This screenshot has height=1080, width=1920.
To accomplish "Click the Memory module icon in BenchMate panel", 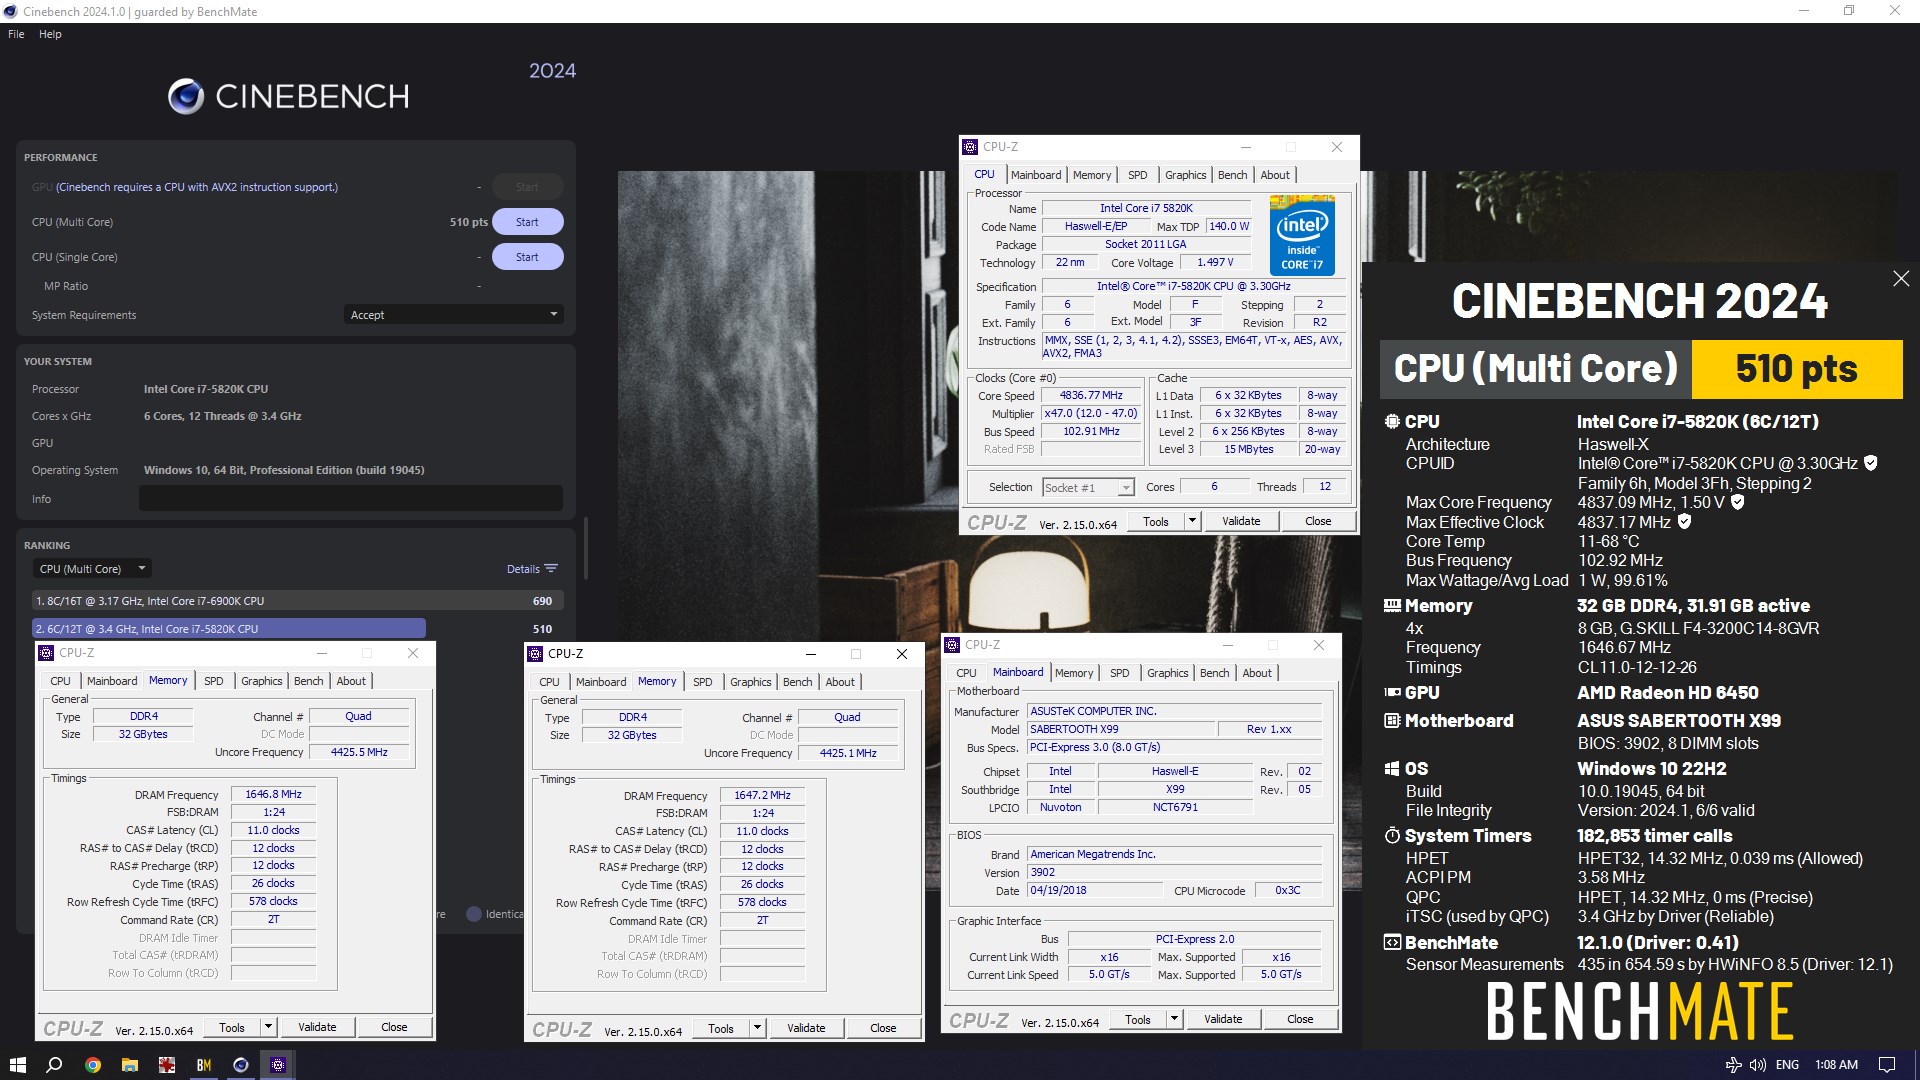I will click(1391, 606).
